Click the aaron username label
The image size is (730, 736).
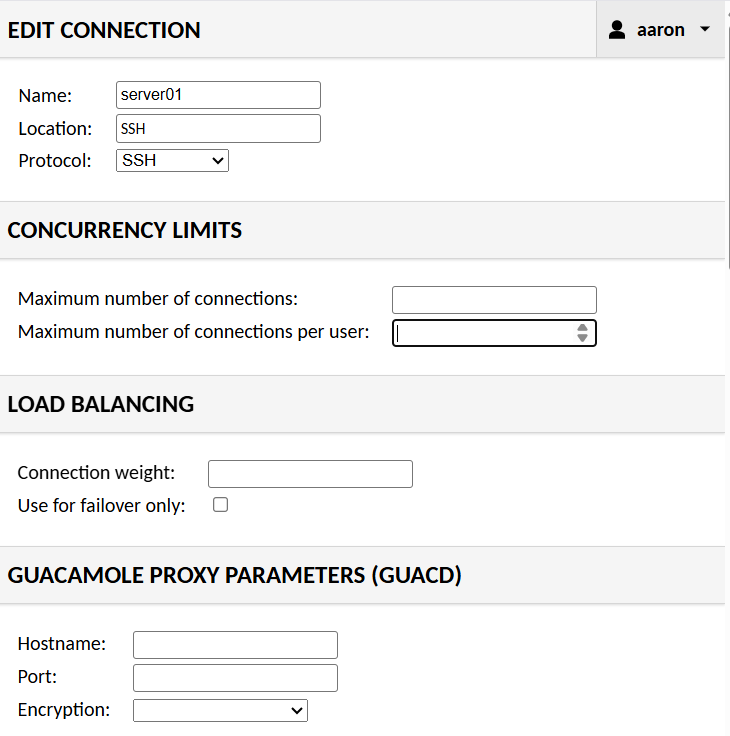click(x=660, y=30)
